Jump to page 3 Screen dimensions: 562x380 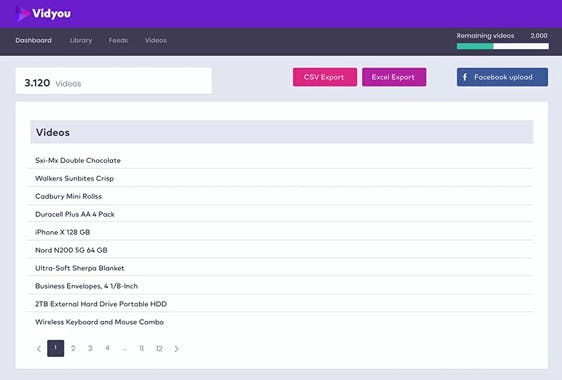pos(90,348)
